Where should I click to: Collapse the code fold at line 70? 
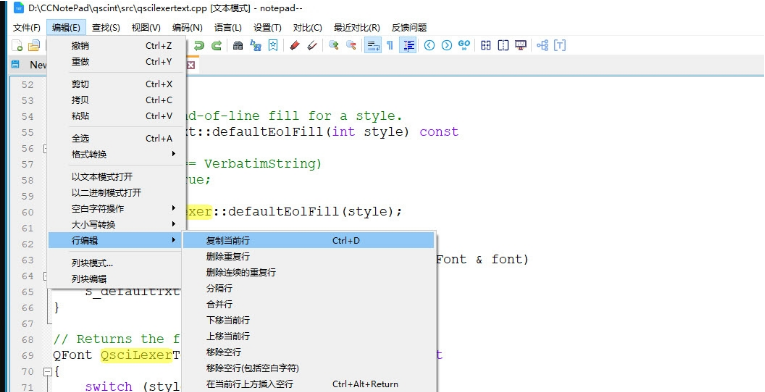tap(47, 372)
